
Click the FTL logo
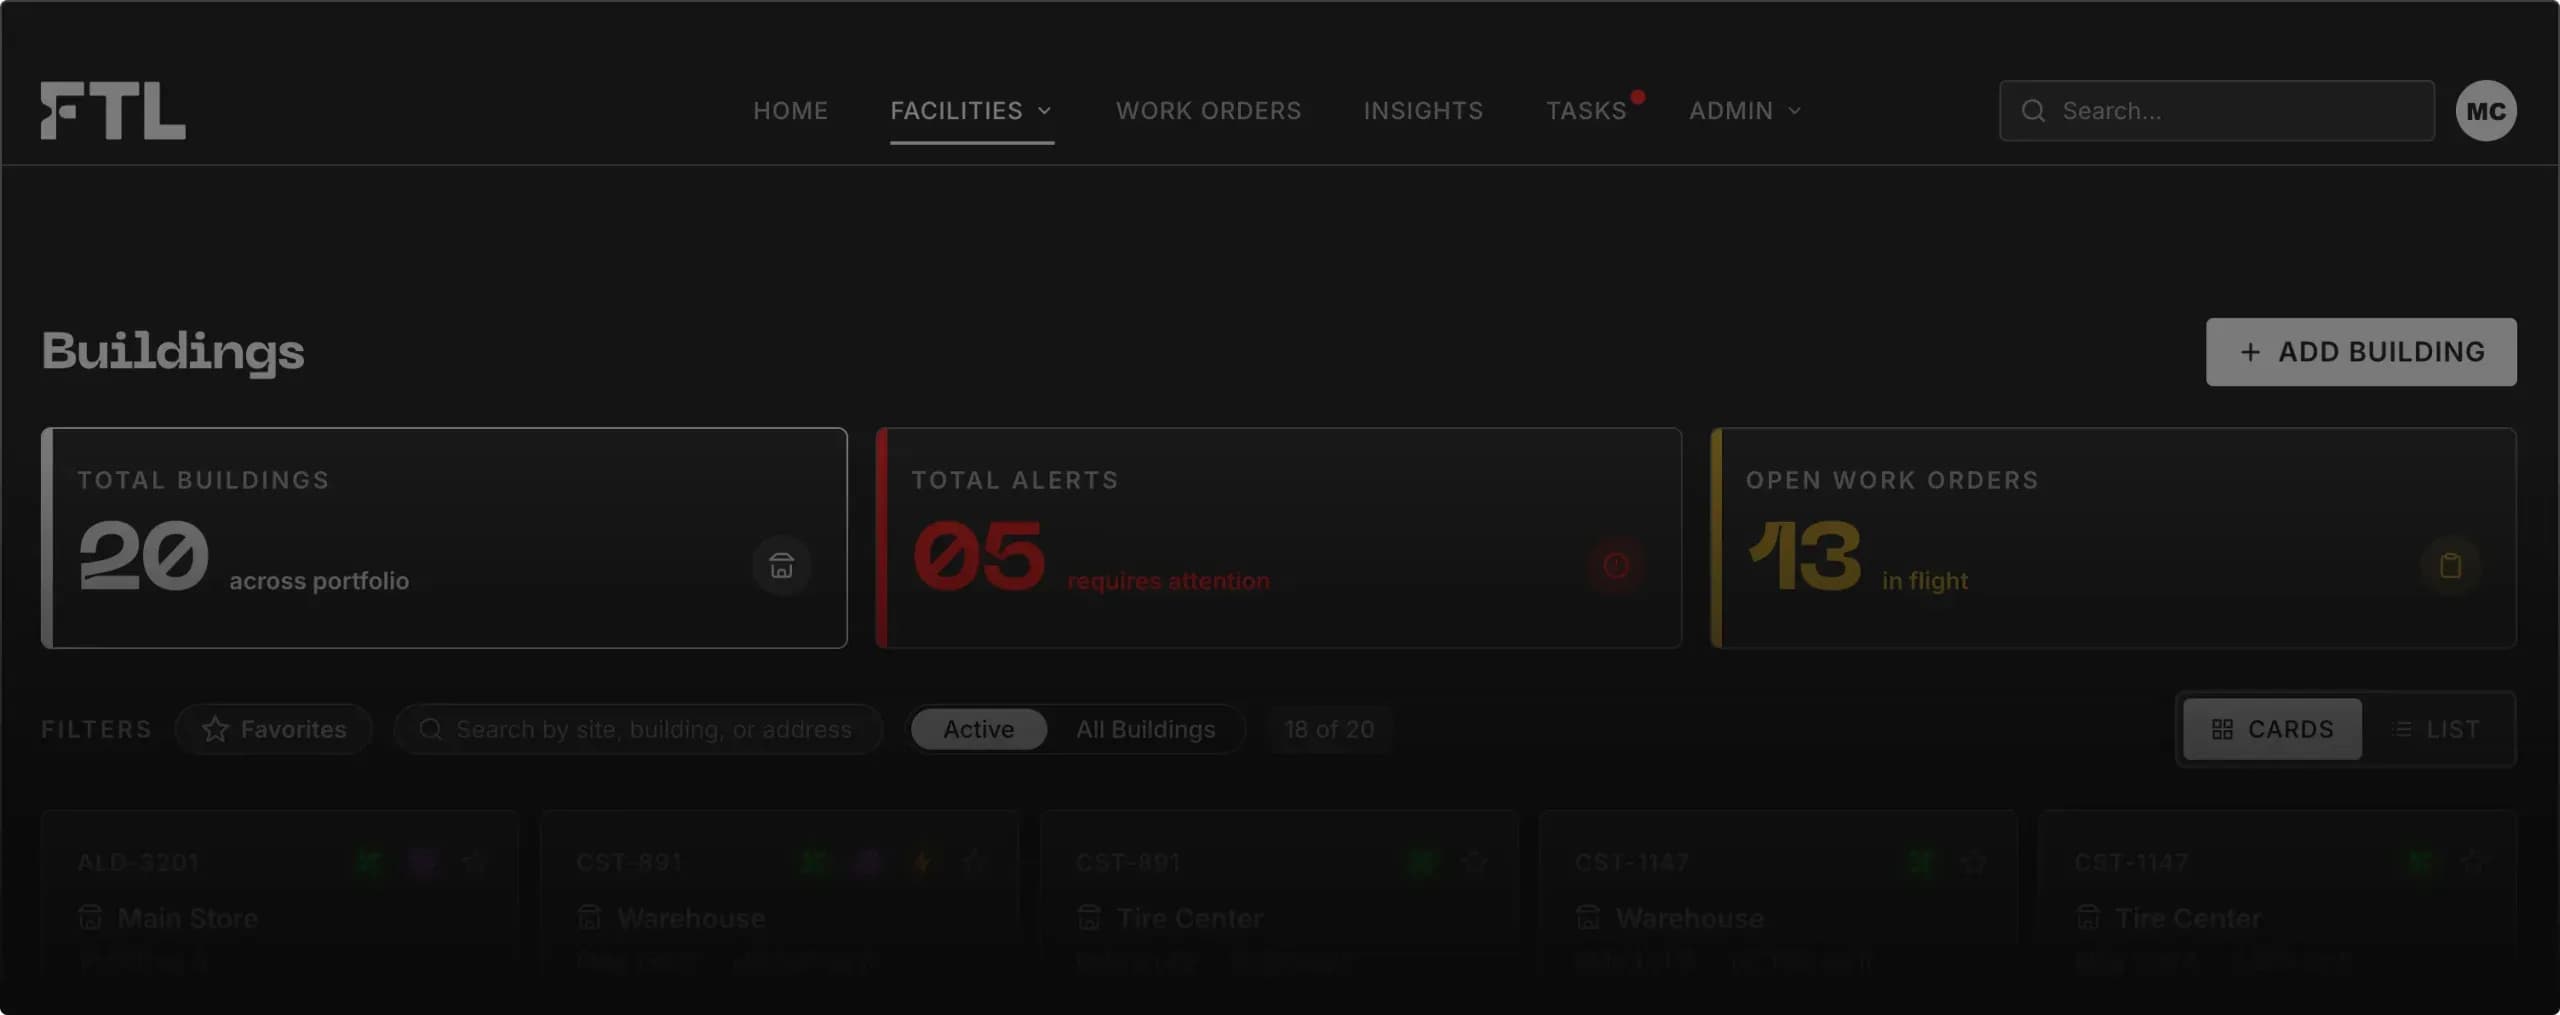point(113,110)
